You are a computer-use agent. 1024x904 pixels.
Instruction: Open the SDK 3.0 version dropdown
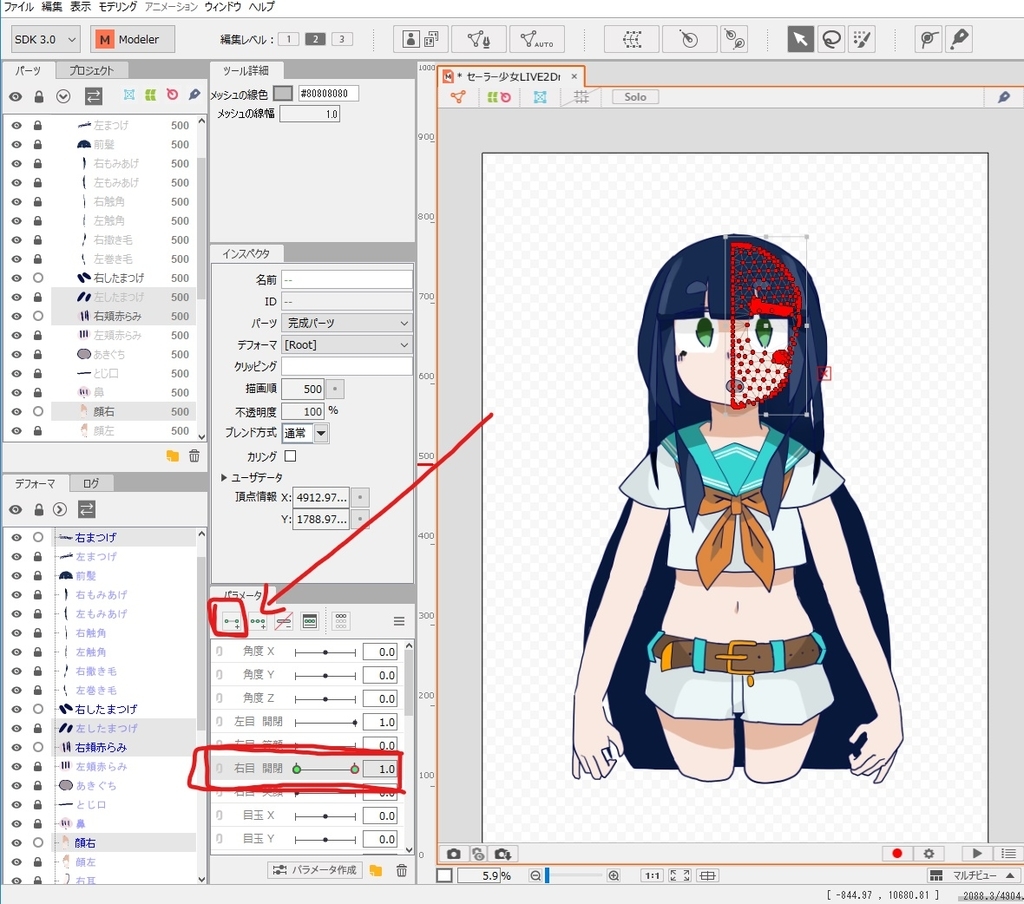click(46, 39)
